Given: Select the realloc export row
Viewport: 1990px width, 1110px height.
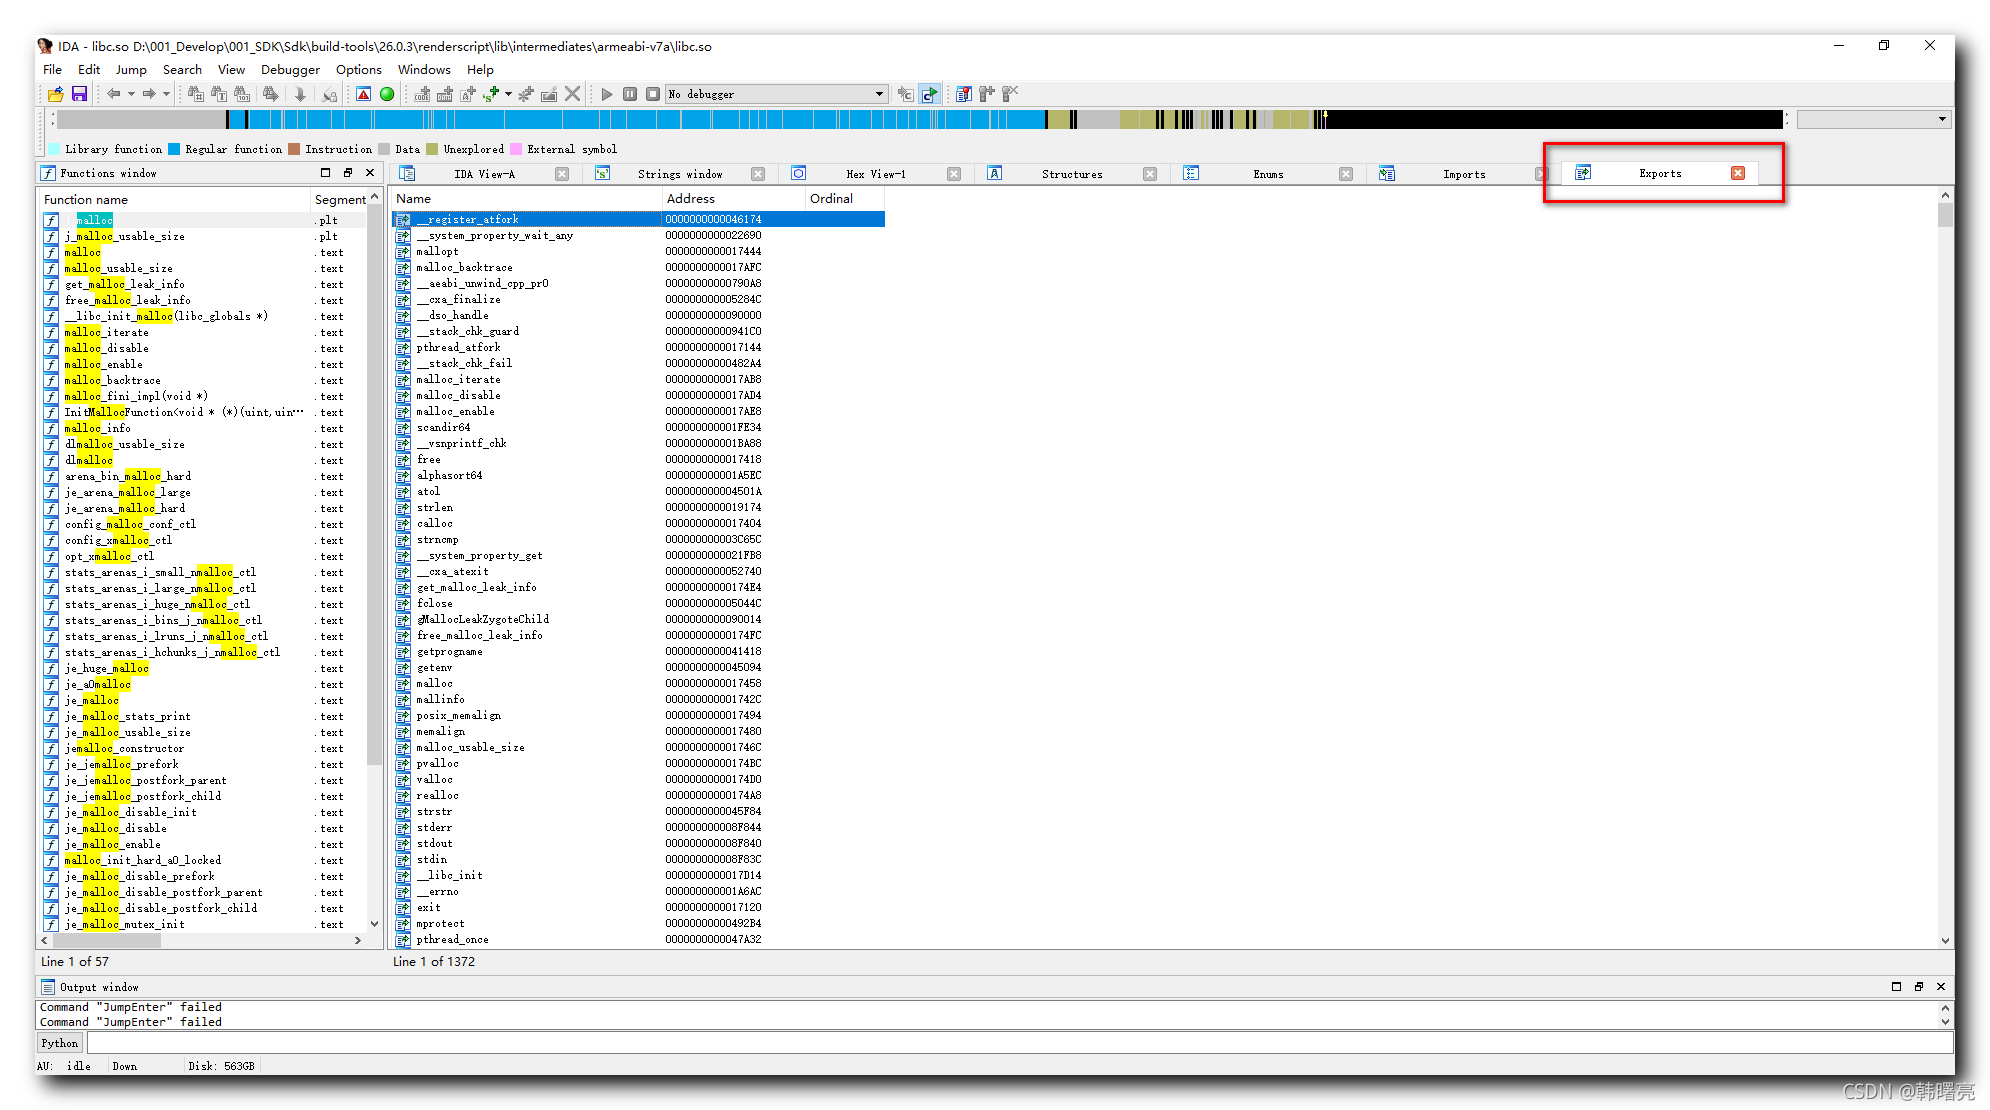Looking at the screenshot, I should click(x=638, y=795).
